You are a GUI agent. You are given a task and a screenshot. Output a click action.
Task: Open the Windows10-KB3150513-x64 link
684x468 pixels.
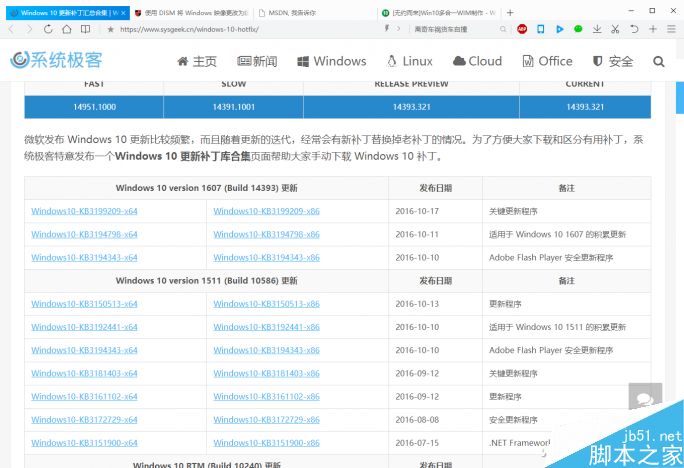coord(84,304)
